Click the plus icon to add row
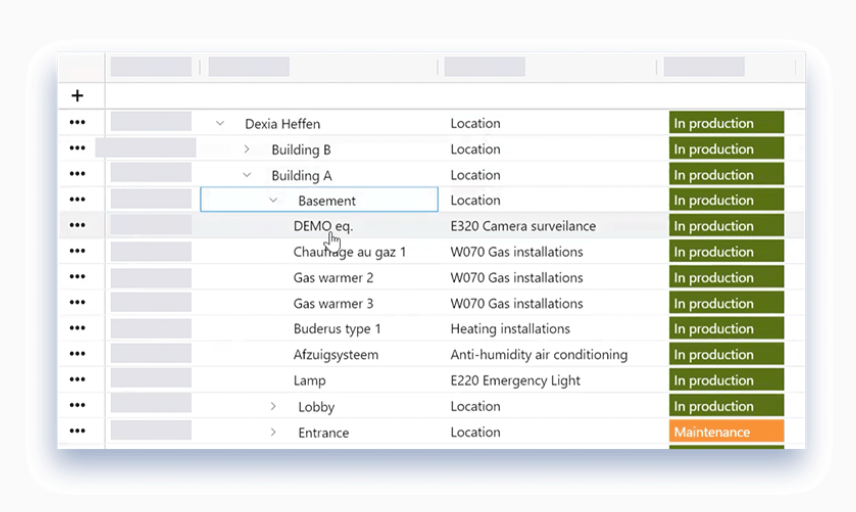This screenshot has width=856, height=512. coord(77,96)
